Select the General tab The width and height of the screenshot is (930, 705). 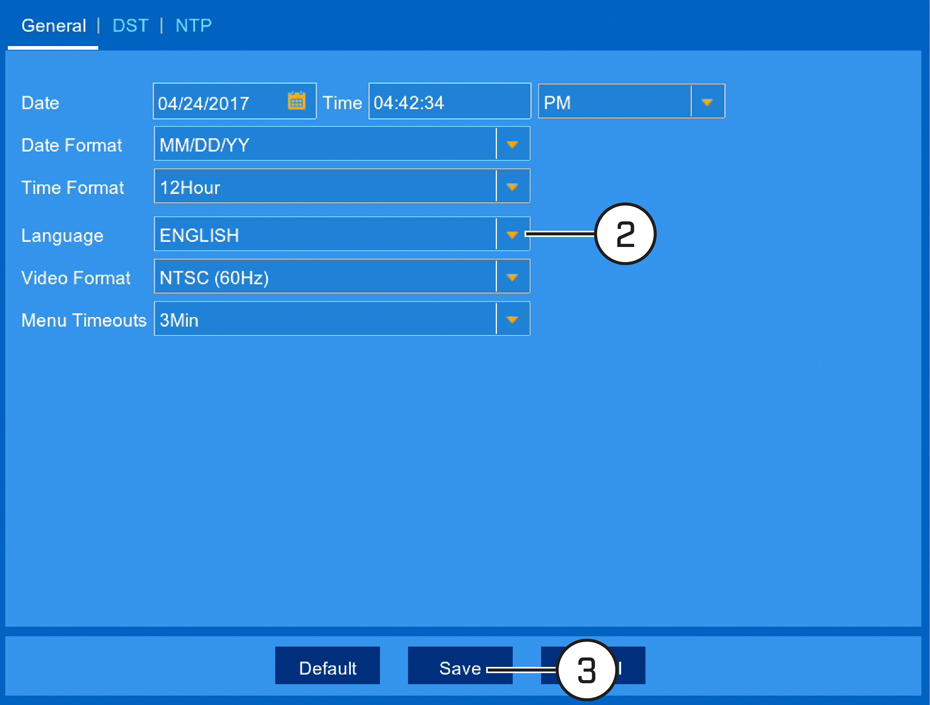53,25
